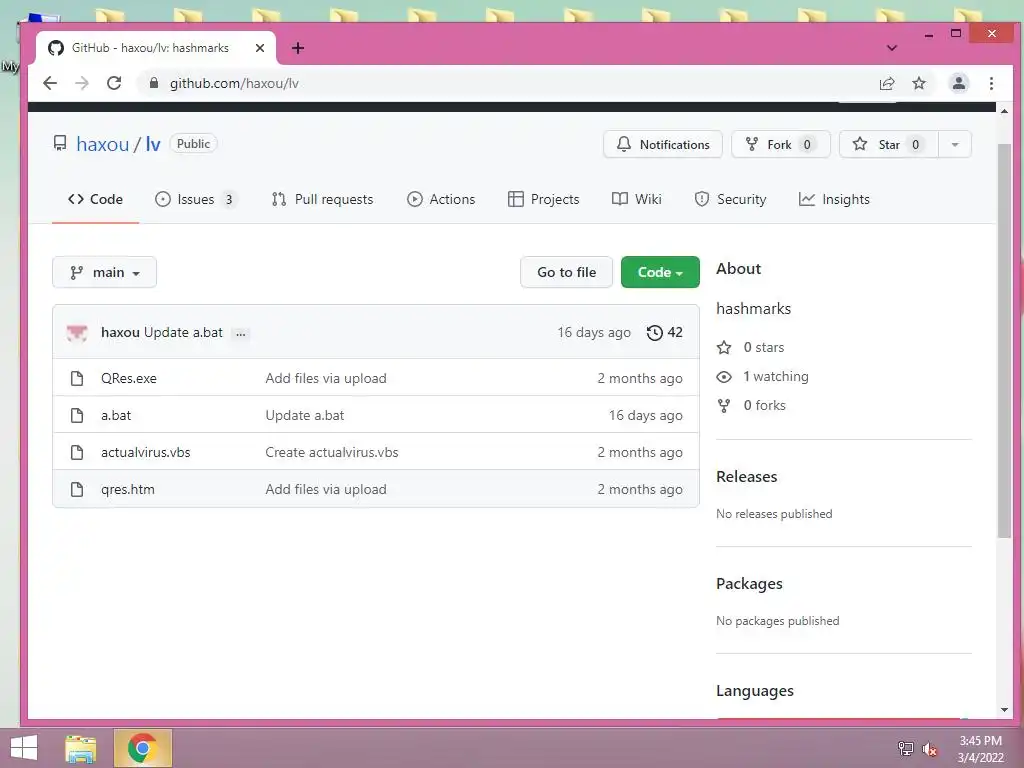Open the 0 forks link in About
This screenshot has width=1024, height=768.
[x=751, y=405]
